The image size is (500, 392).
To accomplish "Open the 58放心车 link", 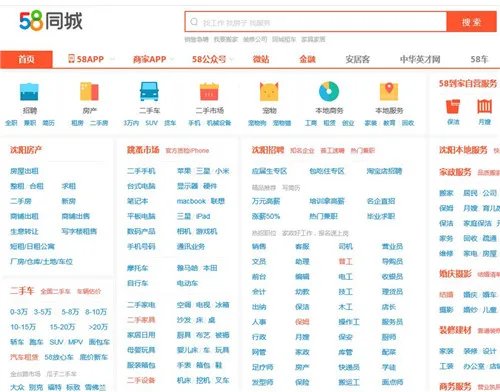I will tap(59, 357).
